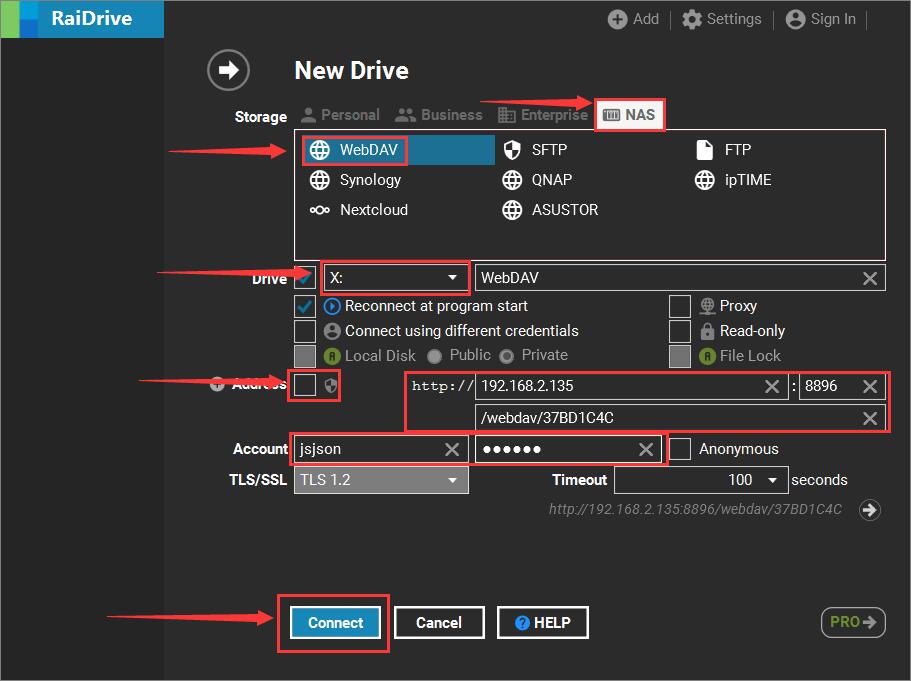Choose QNAP storage option
Screen dimensions: 911x681
[x=537, y=180]
